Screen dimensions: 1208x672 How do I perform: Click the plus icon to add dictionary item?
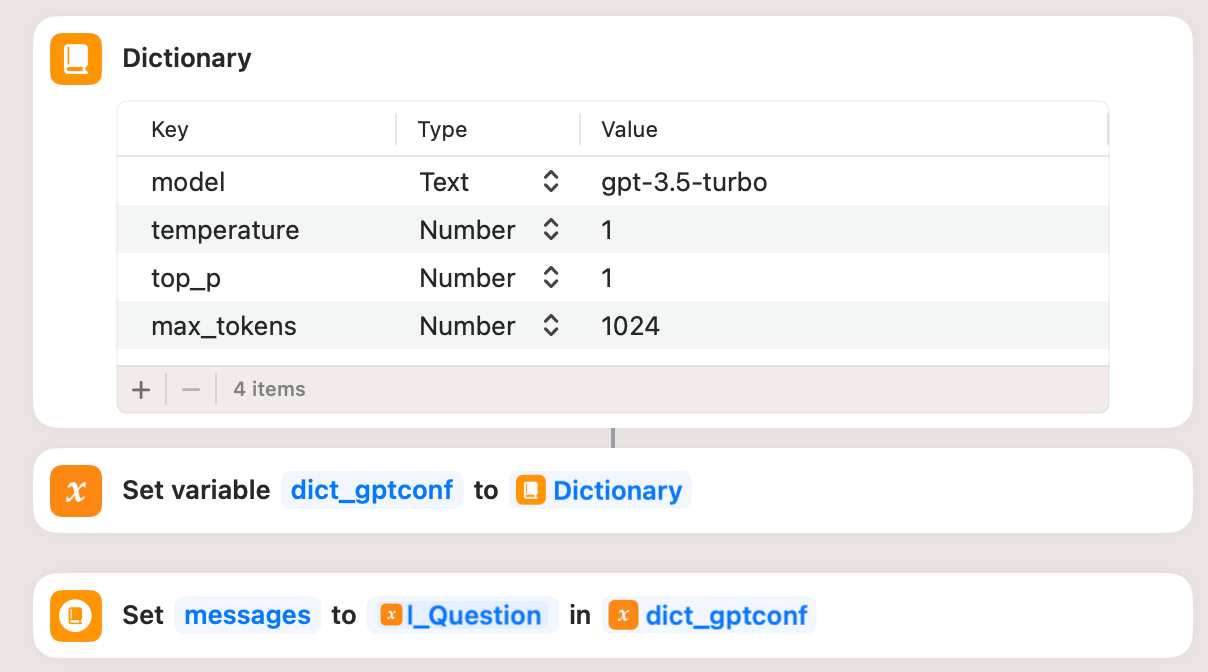[141, 390]
